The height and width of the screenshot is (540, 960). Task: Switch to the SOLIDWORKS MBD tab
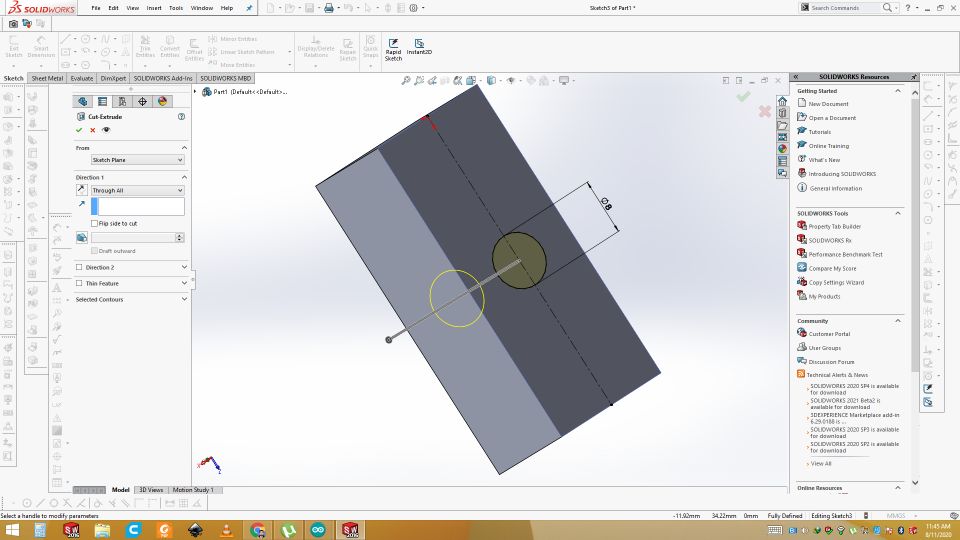[x=225, y=78]
